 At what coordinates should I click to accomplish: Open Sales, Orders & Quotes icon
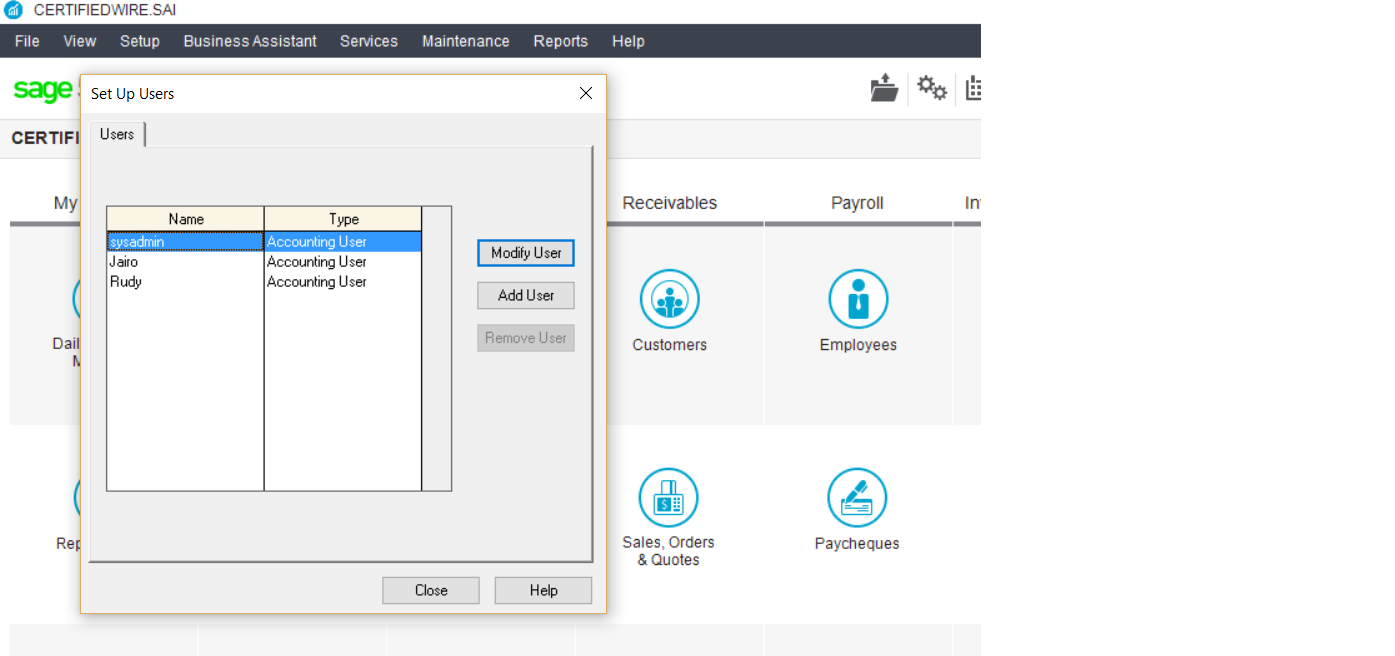click(668, 497)
